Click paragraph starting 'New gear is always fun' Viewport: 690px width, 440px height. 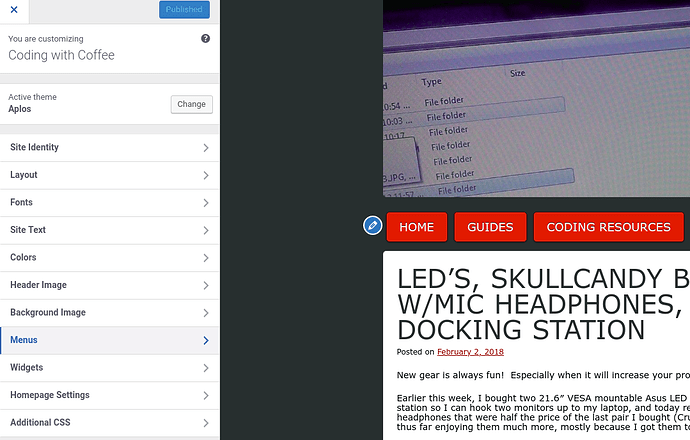click(x=543, y=375)
